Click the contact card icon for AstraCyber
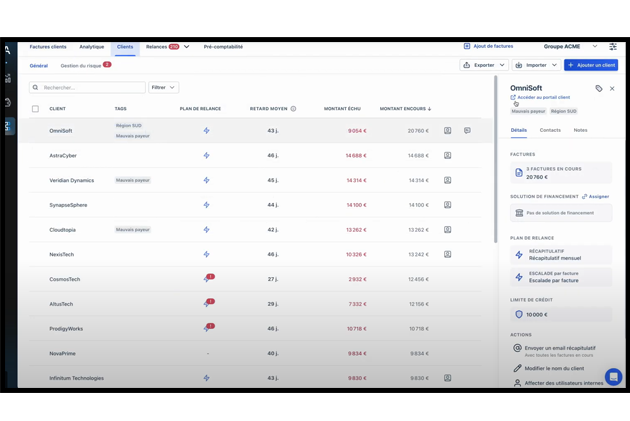 (x=447, y=156)
